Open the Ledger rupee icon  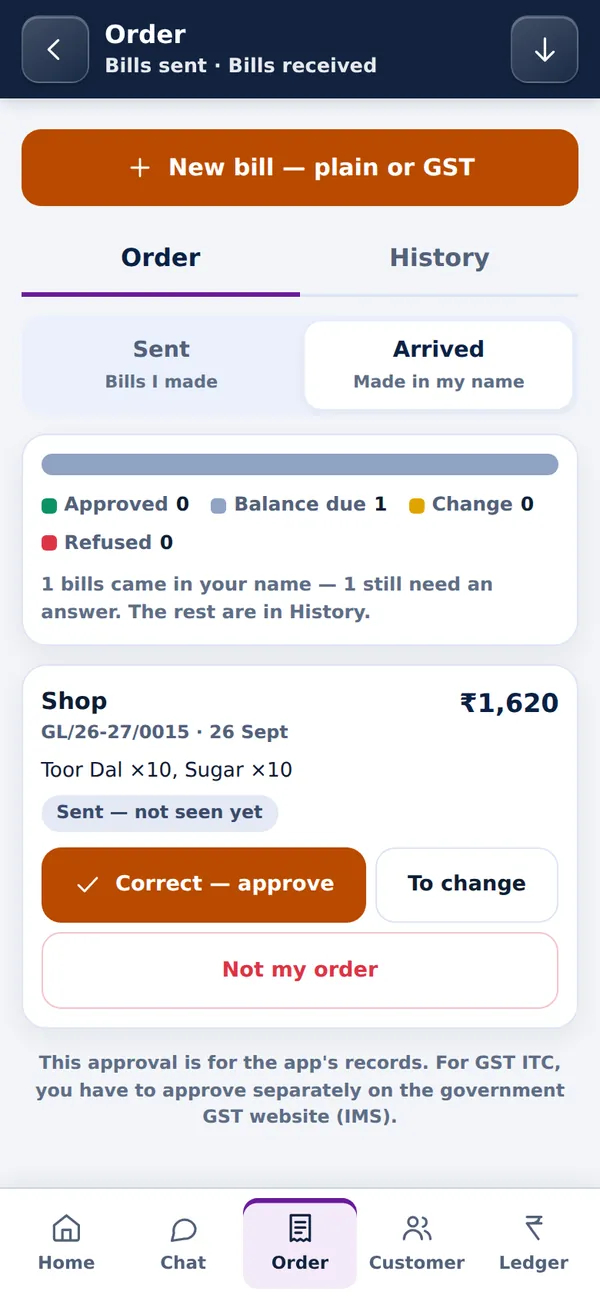(534, 1228)
